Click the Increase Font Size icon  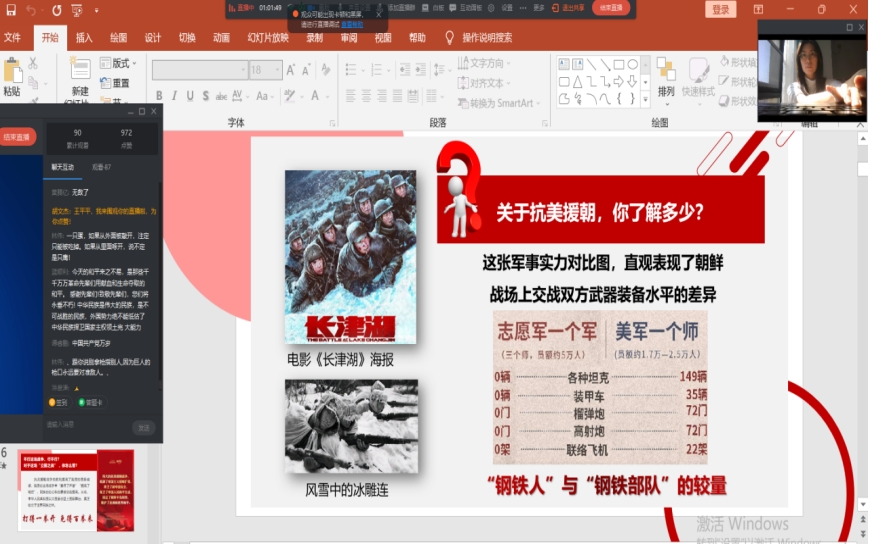(292, 70)
